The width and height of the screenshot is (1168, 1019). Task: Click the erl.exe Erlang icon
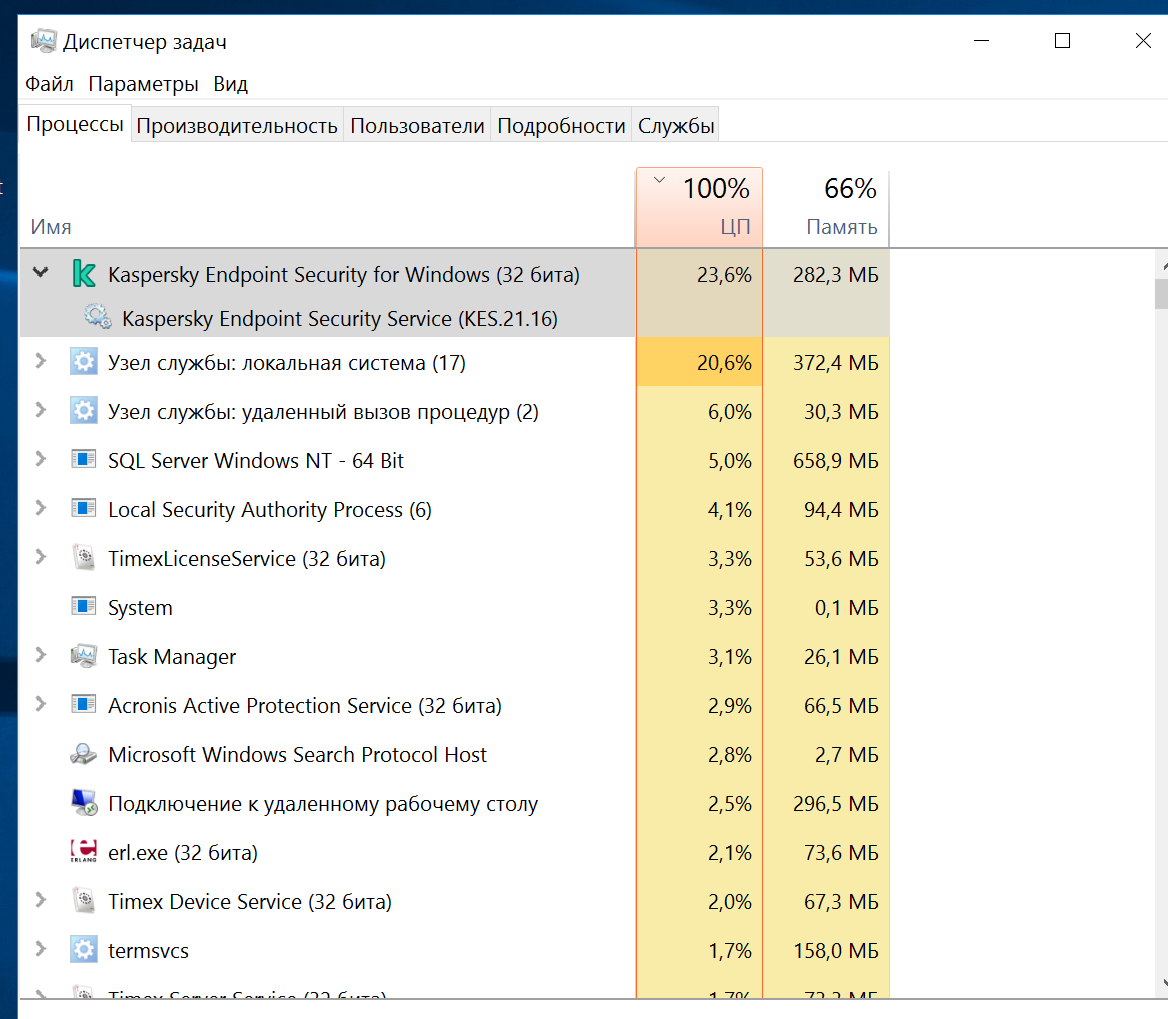coord(83,851)
